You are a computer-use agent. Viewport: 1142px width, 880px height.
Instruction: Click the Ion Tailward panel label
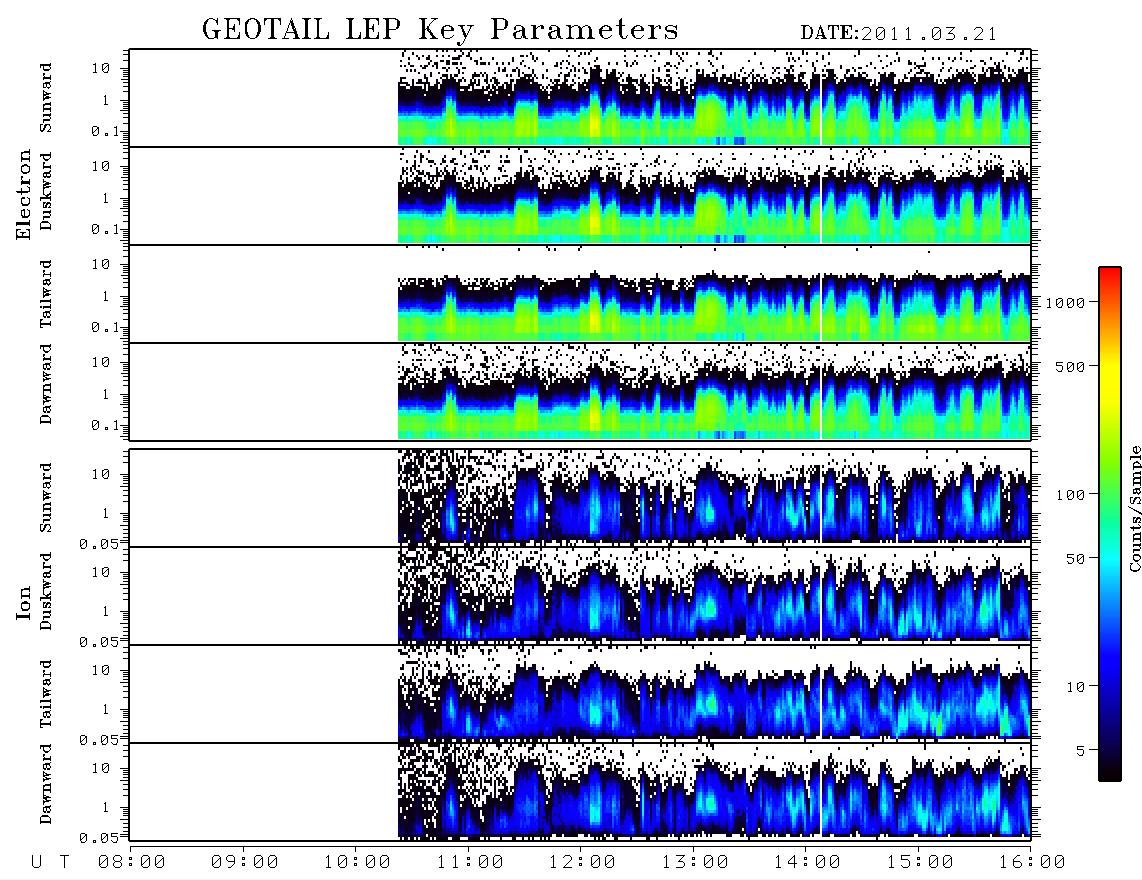(x=46, y=694)
